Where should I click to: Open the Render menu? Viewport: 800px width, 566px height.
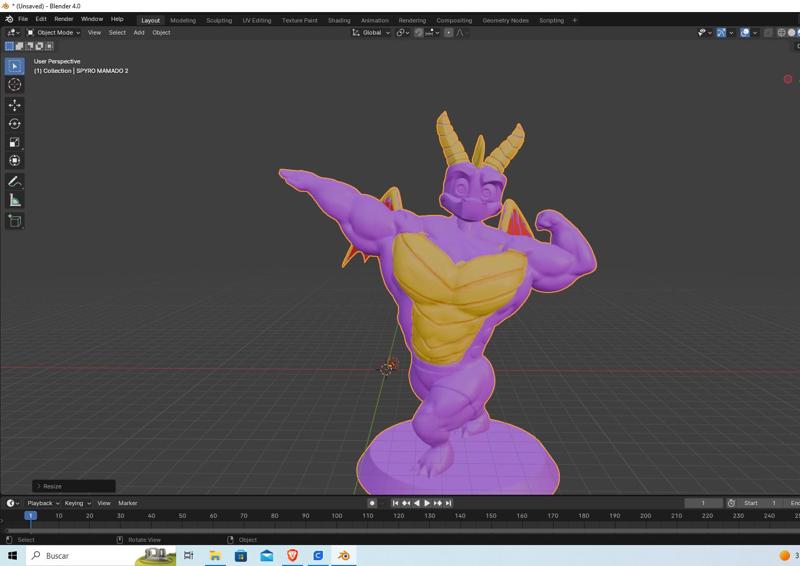pos(64,19)
